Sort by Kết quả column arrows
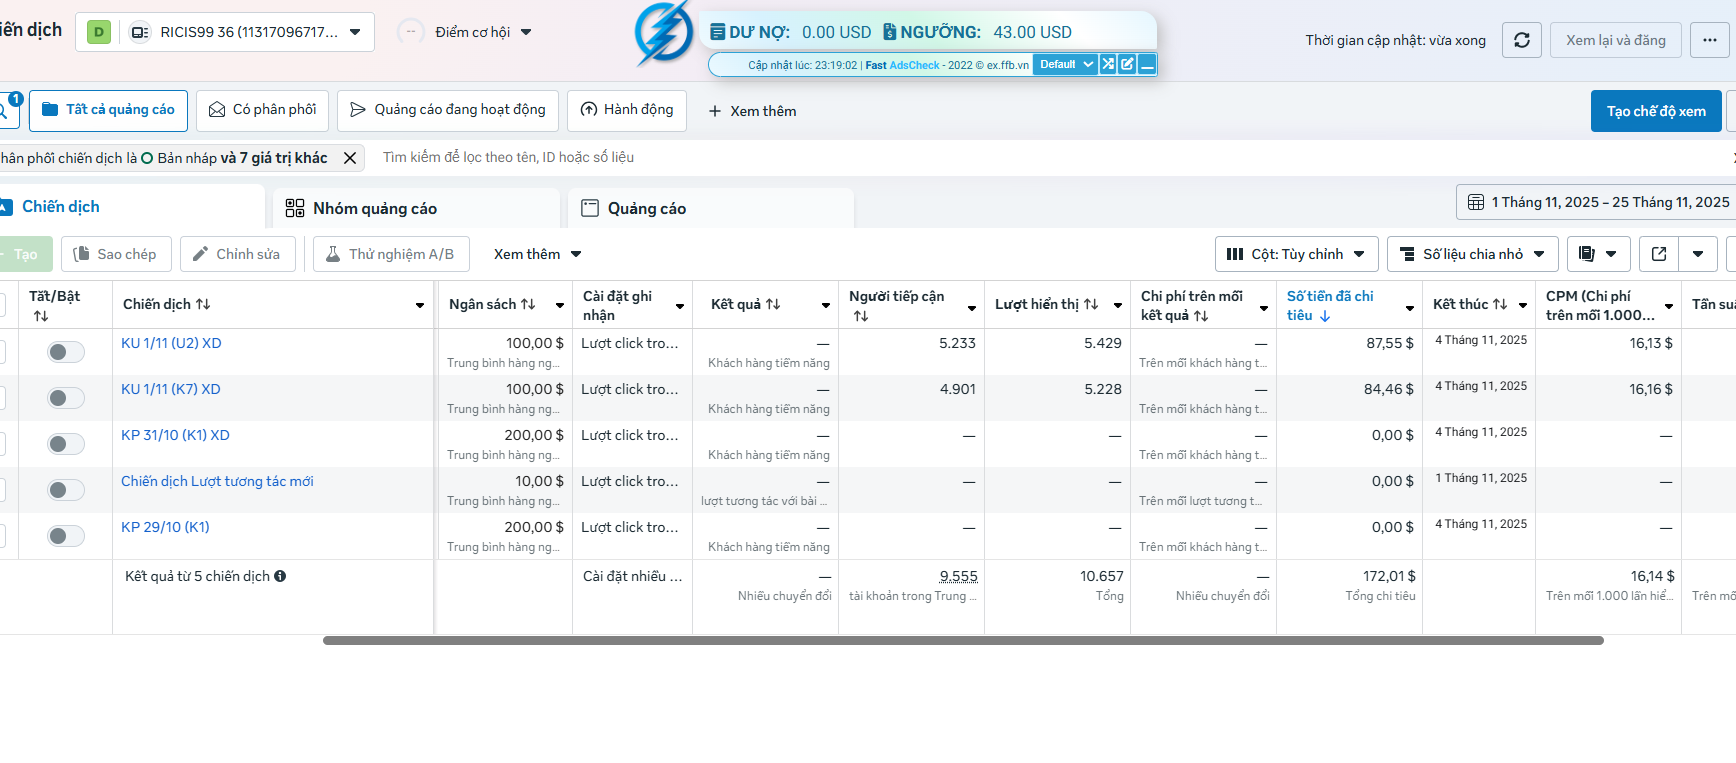This screenshot has width=1736, height=763. pos(773,304)
